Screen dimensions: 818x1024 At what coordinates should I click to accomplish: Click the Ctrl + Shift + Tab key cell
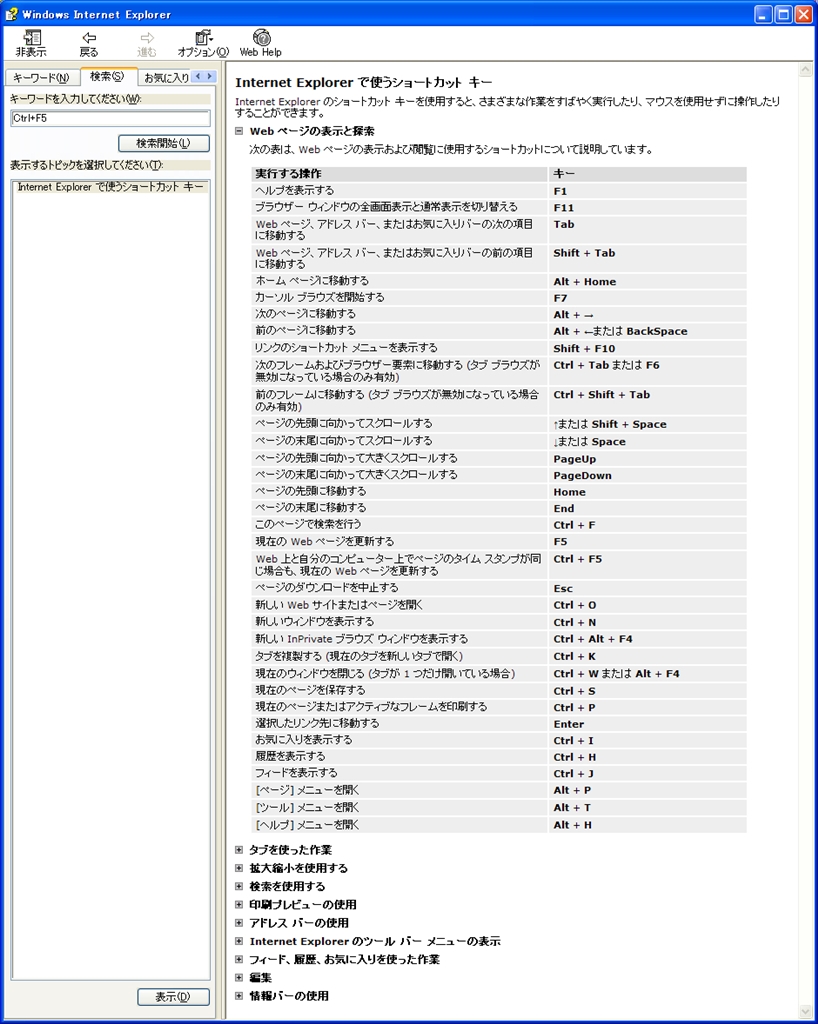pyautogui.click(x=648, y=400)
